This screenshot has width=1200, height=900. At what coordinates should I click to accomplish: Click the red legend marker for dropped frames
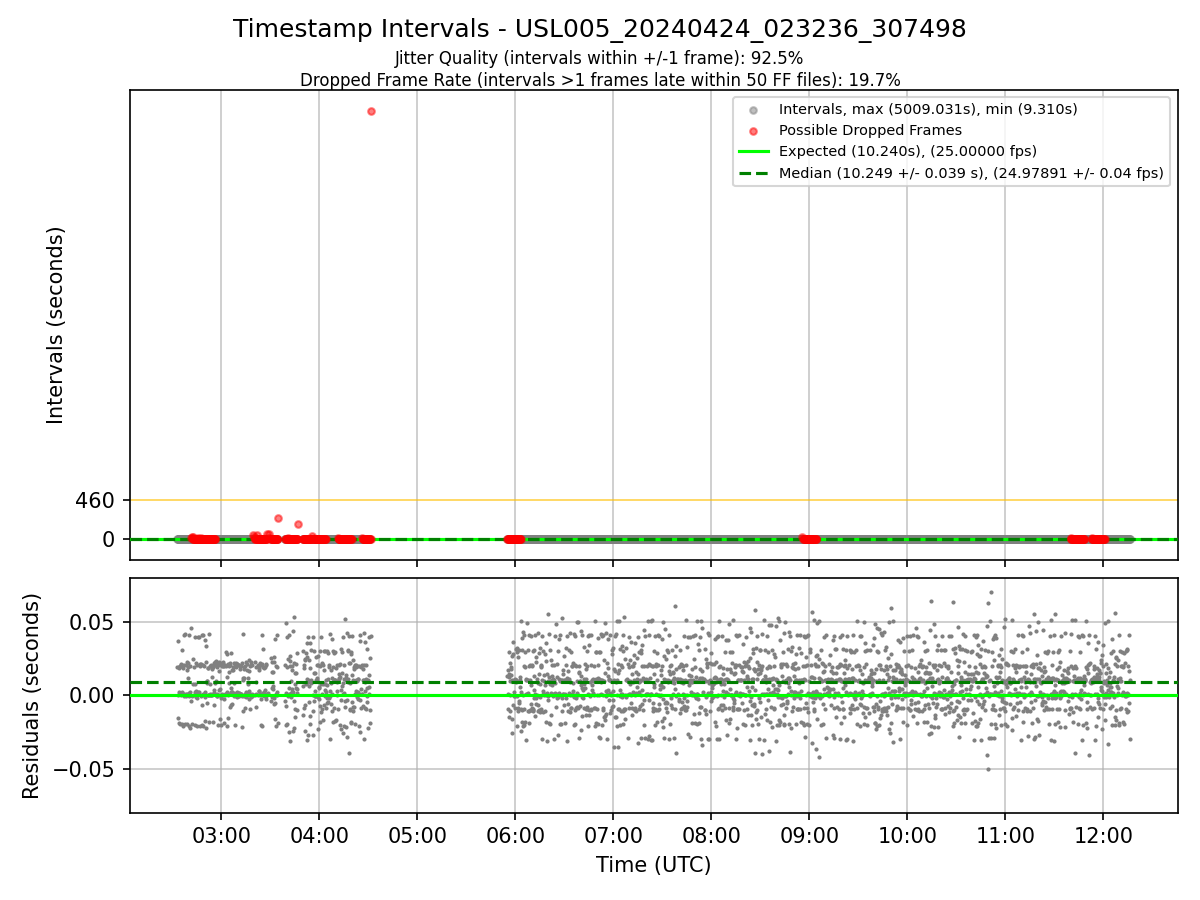[x=754, y=130]
